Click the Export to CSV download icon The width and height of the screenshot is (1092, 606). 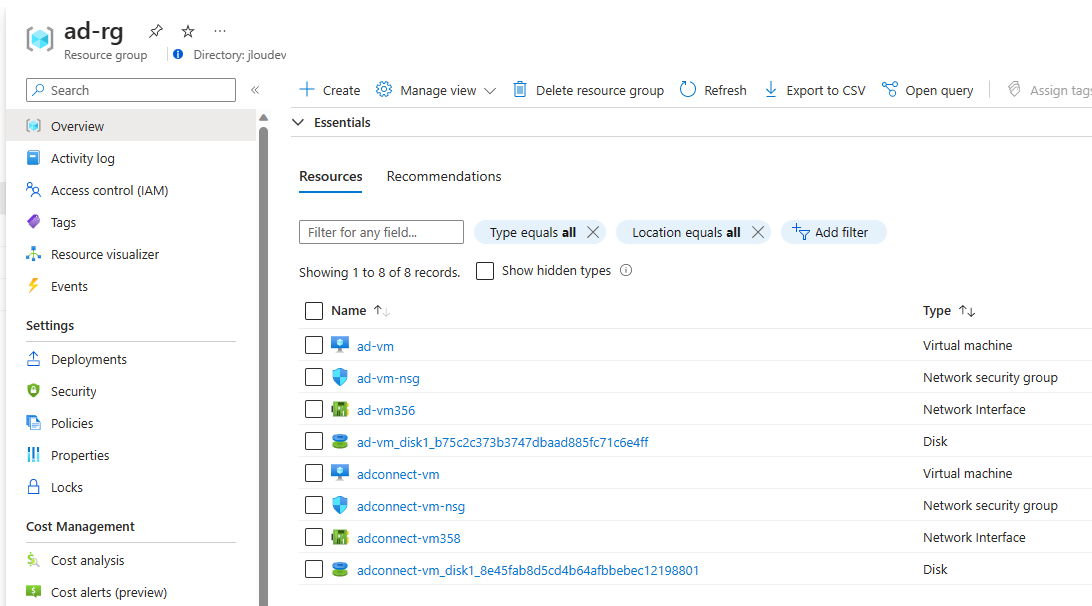click(771, 90)
